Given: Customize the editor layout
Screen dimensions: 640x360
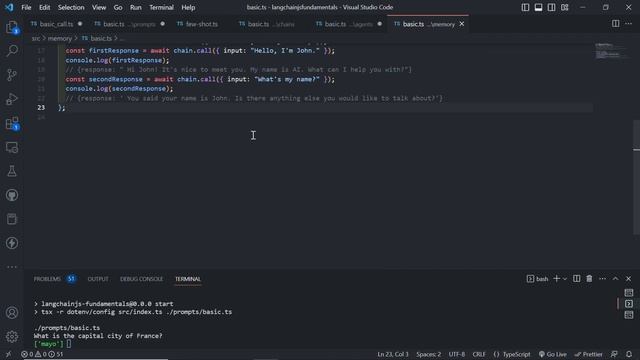Looking at the screenshot, I should coord(565,7).
